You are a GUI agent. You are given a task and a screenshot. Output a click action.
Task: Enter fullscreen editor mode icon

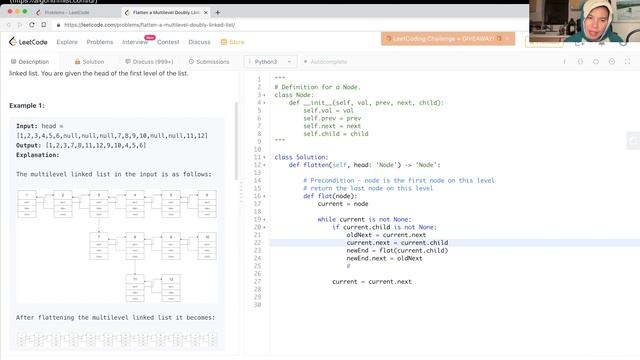627,62
